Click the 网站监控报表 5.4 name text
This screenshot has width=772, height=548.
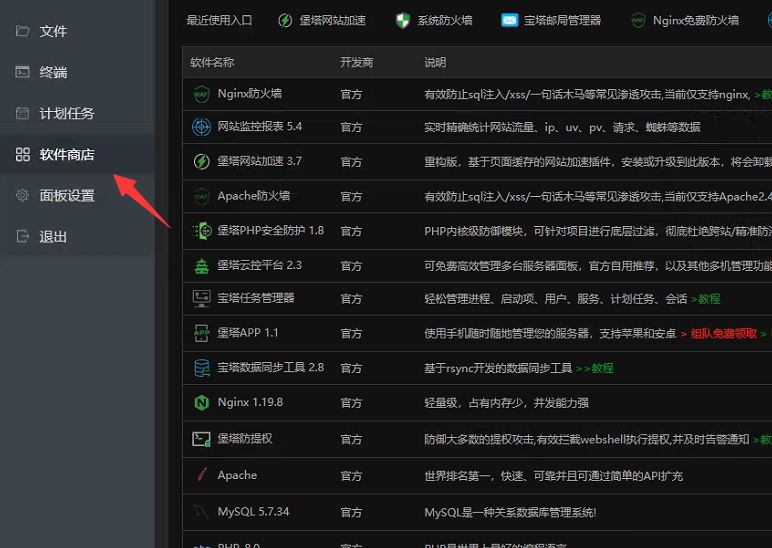click(x=260, y=127)
